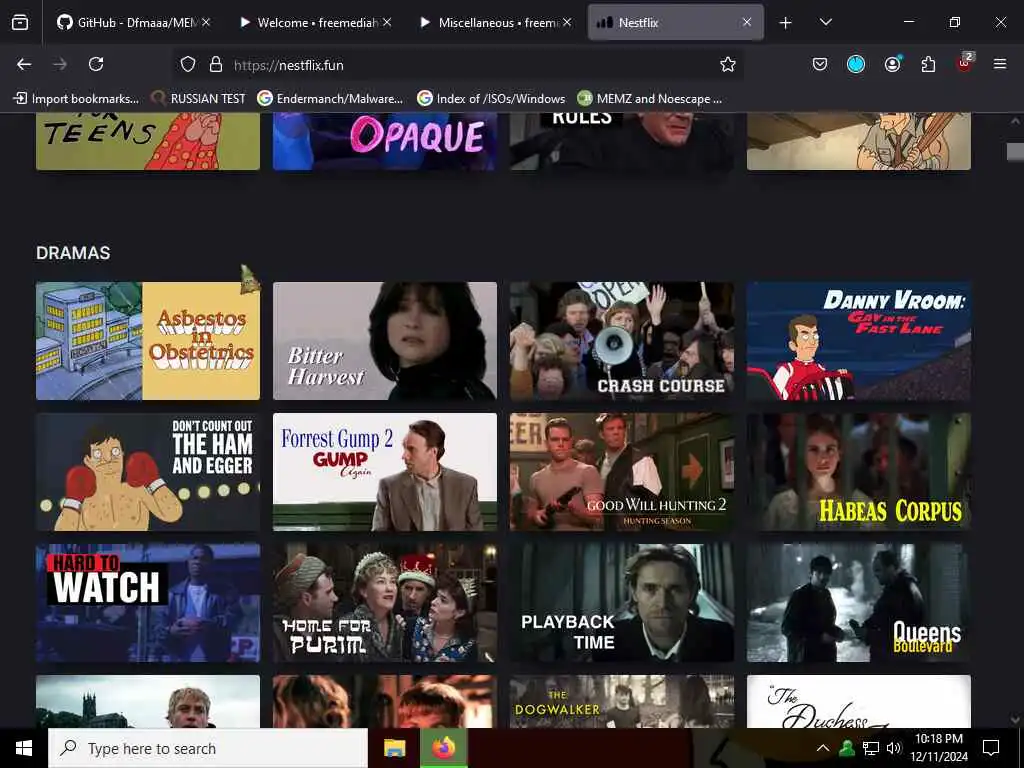Open the Windows Start menu
This screenshot has height=768, width=1024.
coord(24,748)
